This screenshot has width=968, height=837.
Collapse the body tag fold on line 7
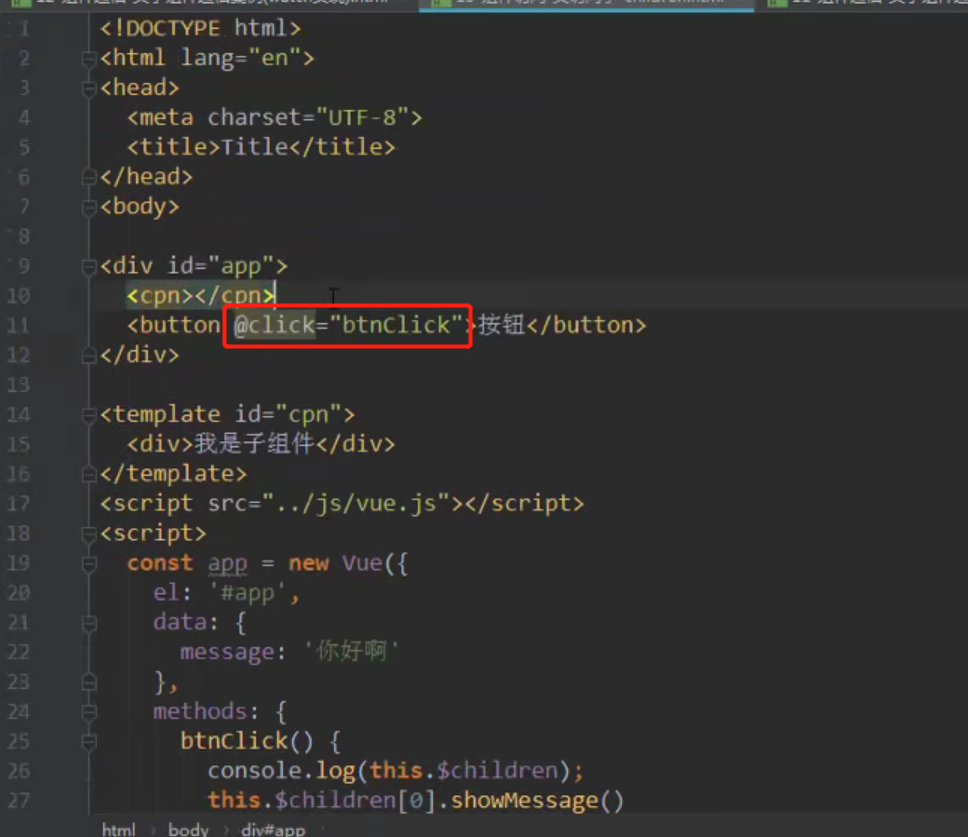88,207
